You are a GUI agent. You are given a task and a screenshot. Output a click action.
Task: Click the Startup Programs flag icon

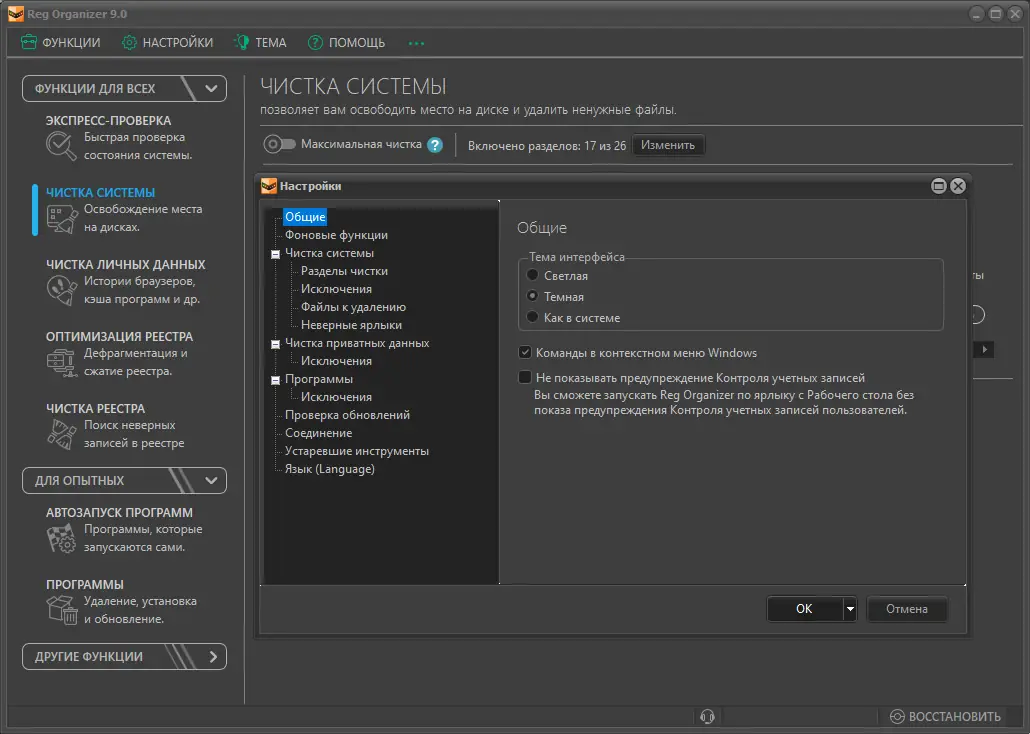pyautogui.click(x=62, y=539)
